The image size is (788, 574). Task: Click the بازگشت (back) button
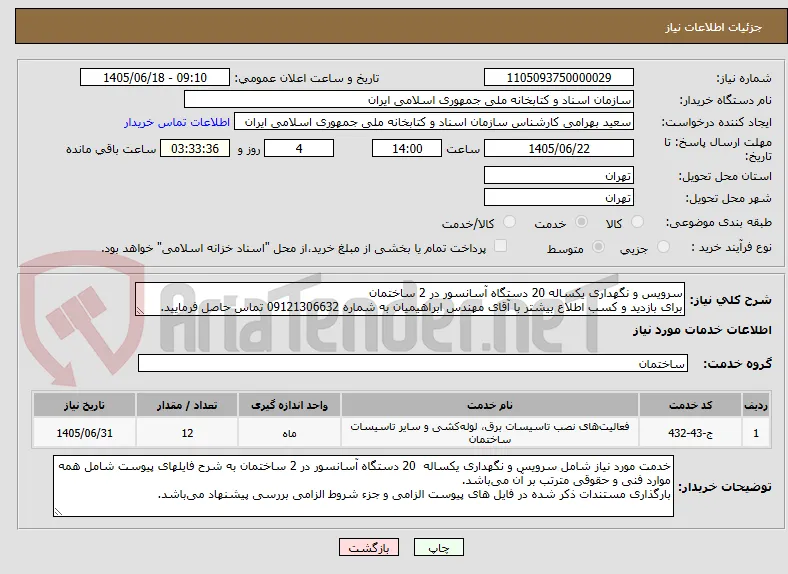point(369,547)
